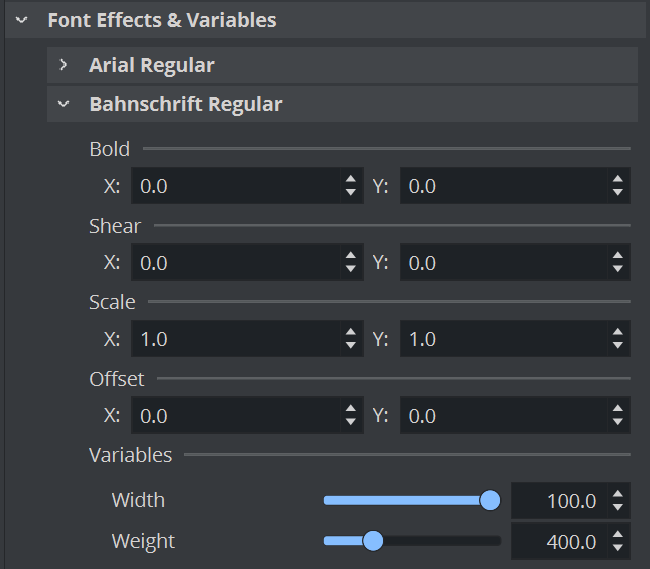Decrease the Weight value with down arrow
This screenshot has height=569, width=650.
[619, 548]
